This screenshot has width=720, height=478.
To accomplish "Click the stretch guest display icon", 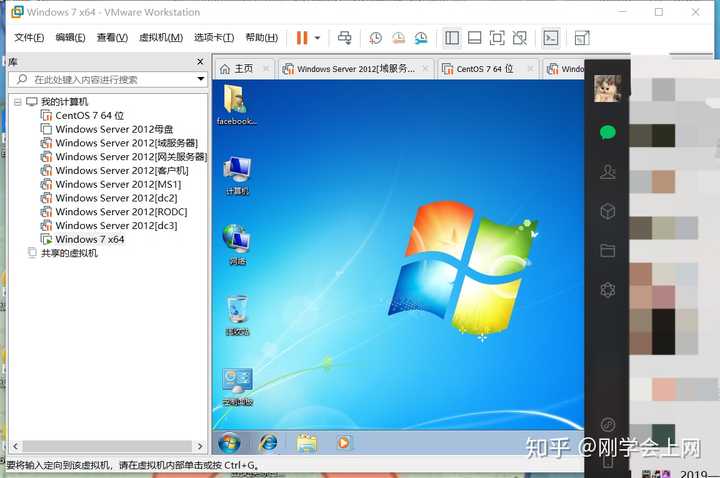I will coord(582,38).
